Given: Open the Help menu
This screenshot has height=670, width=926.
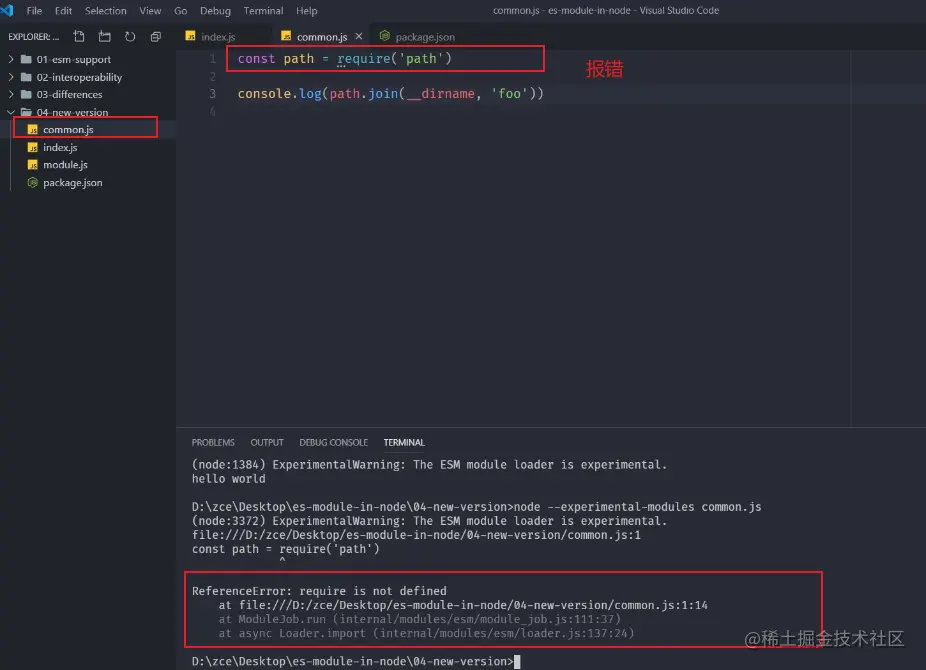Looking at the screenshot, I should pyautogui.click(x=307, y=11).
